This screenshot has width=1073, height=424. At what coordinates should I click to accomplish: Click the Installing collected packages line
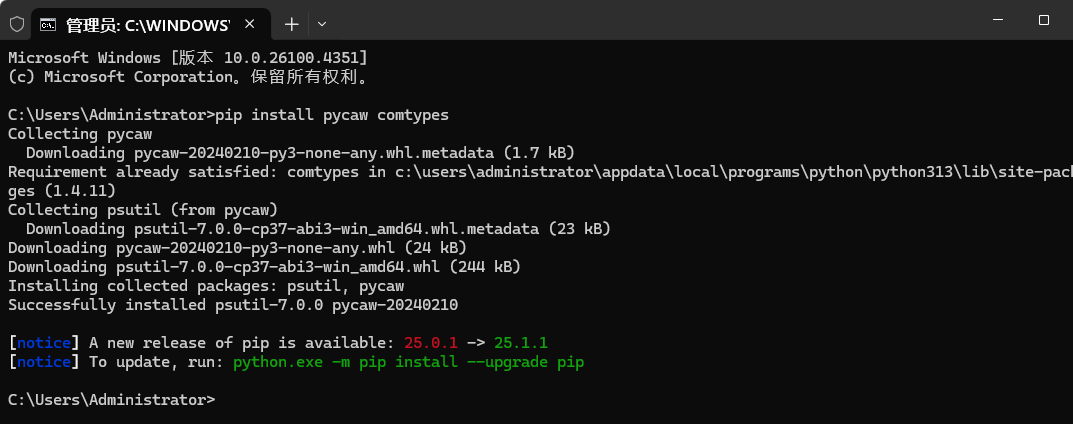pos(206,285)
